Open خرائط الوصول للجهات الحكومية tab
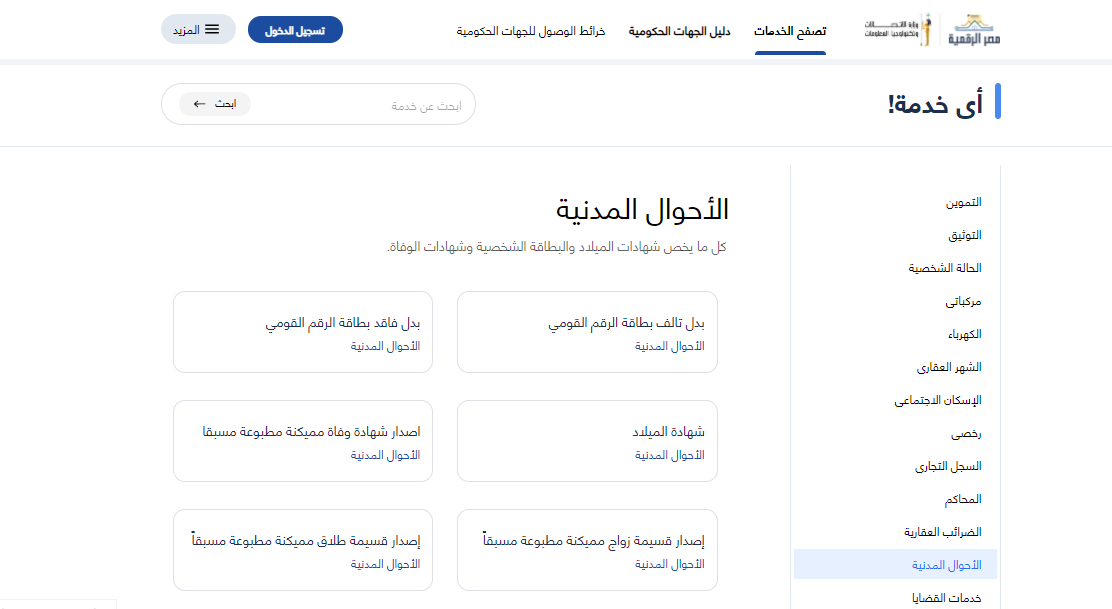 (530, 31)
